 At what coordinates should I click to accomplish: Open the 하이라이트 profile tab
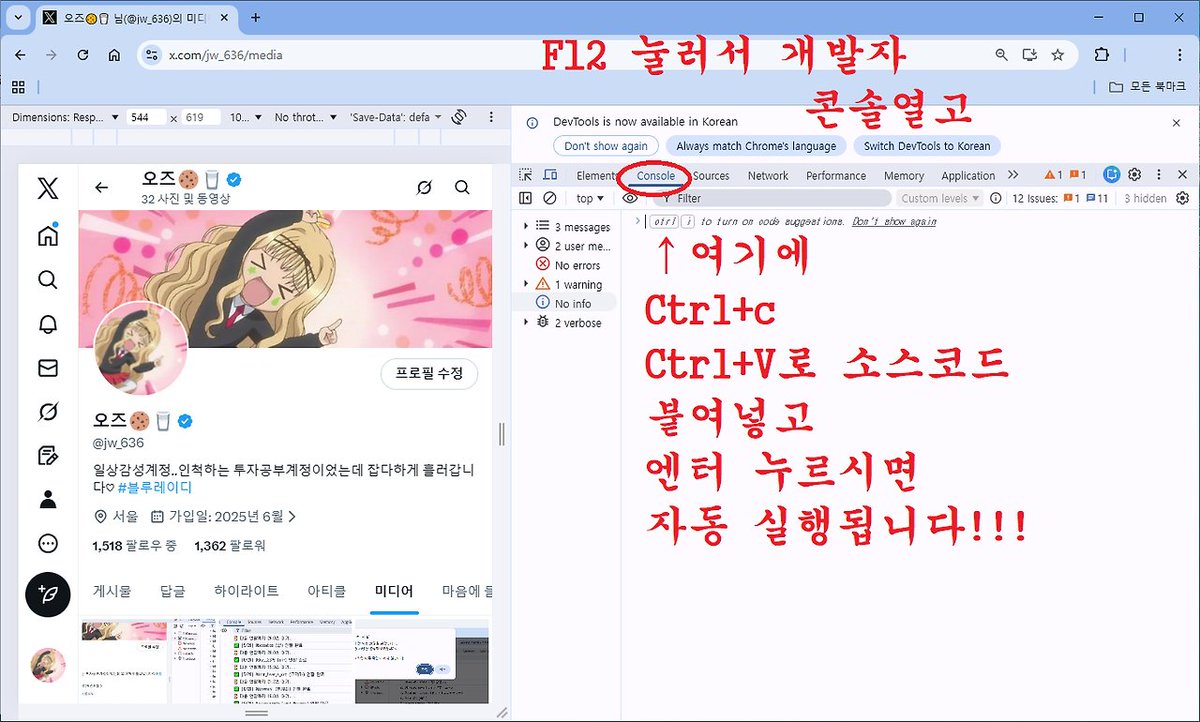[246, 591]
